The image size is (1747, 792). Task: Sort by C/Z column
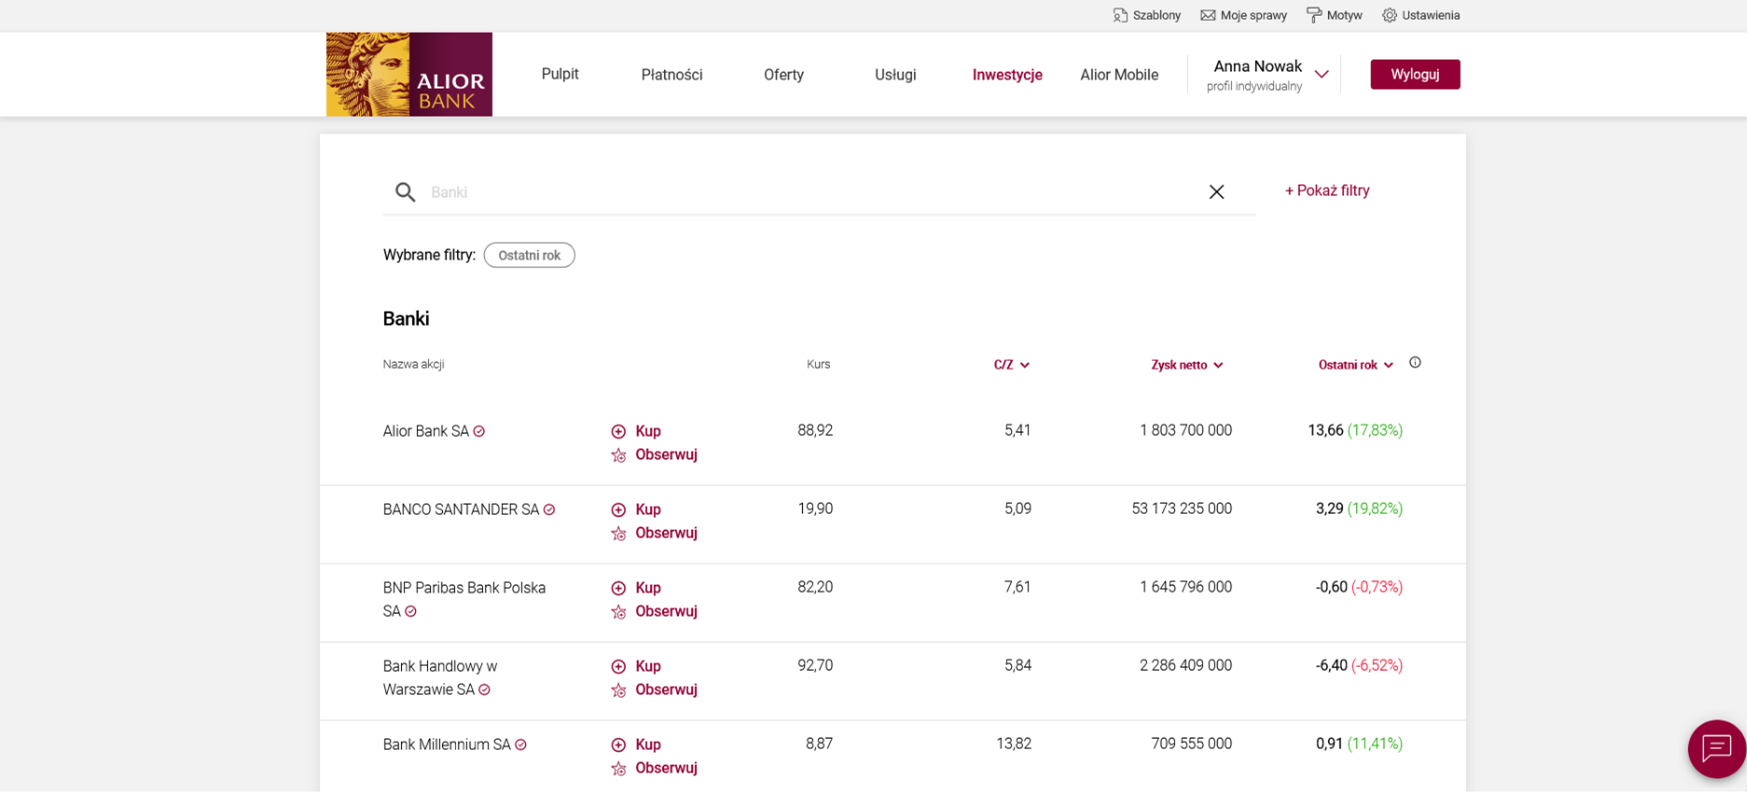[1011, 365]
